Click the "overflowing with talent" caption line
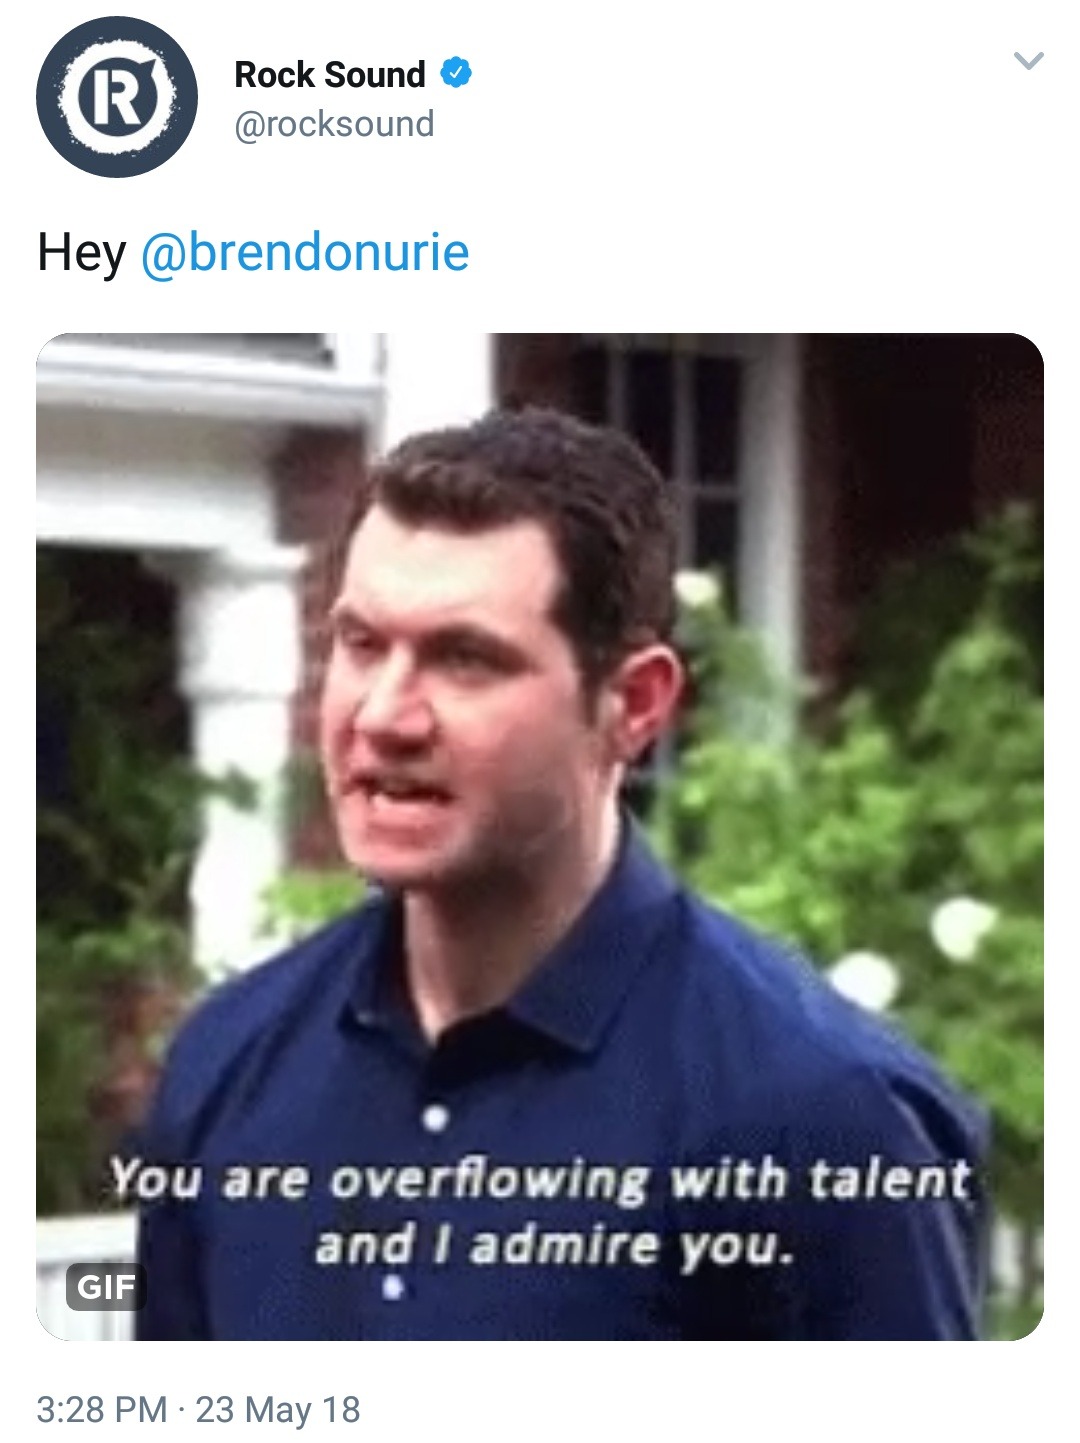The image size is (1080, 1443). tap(540, 1179)
